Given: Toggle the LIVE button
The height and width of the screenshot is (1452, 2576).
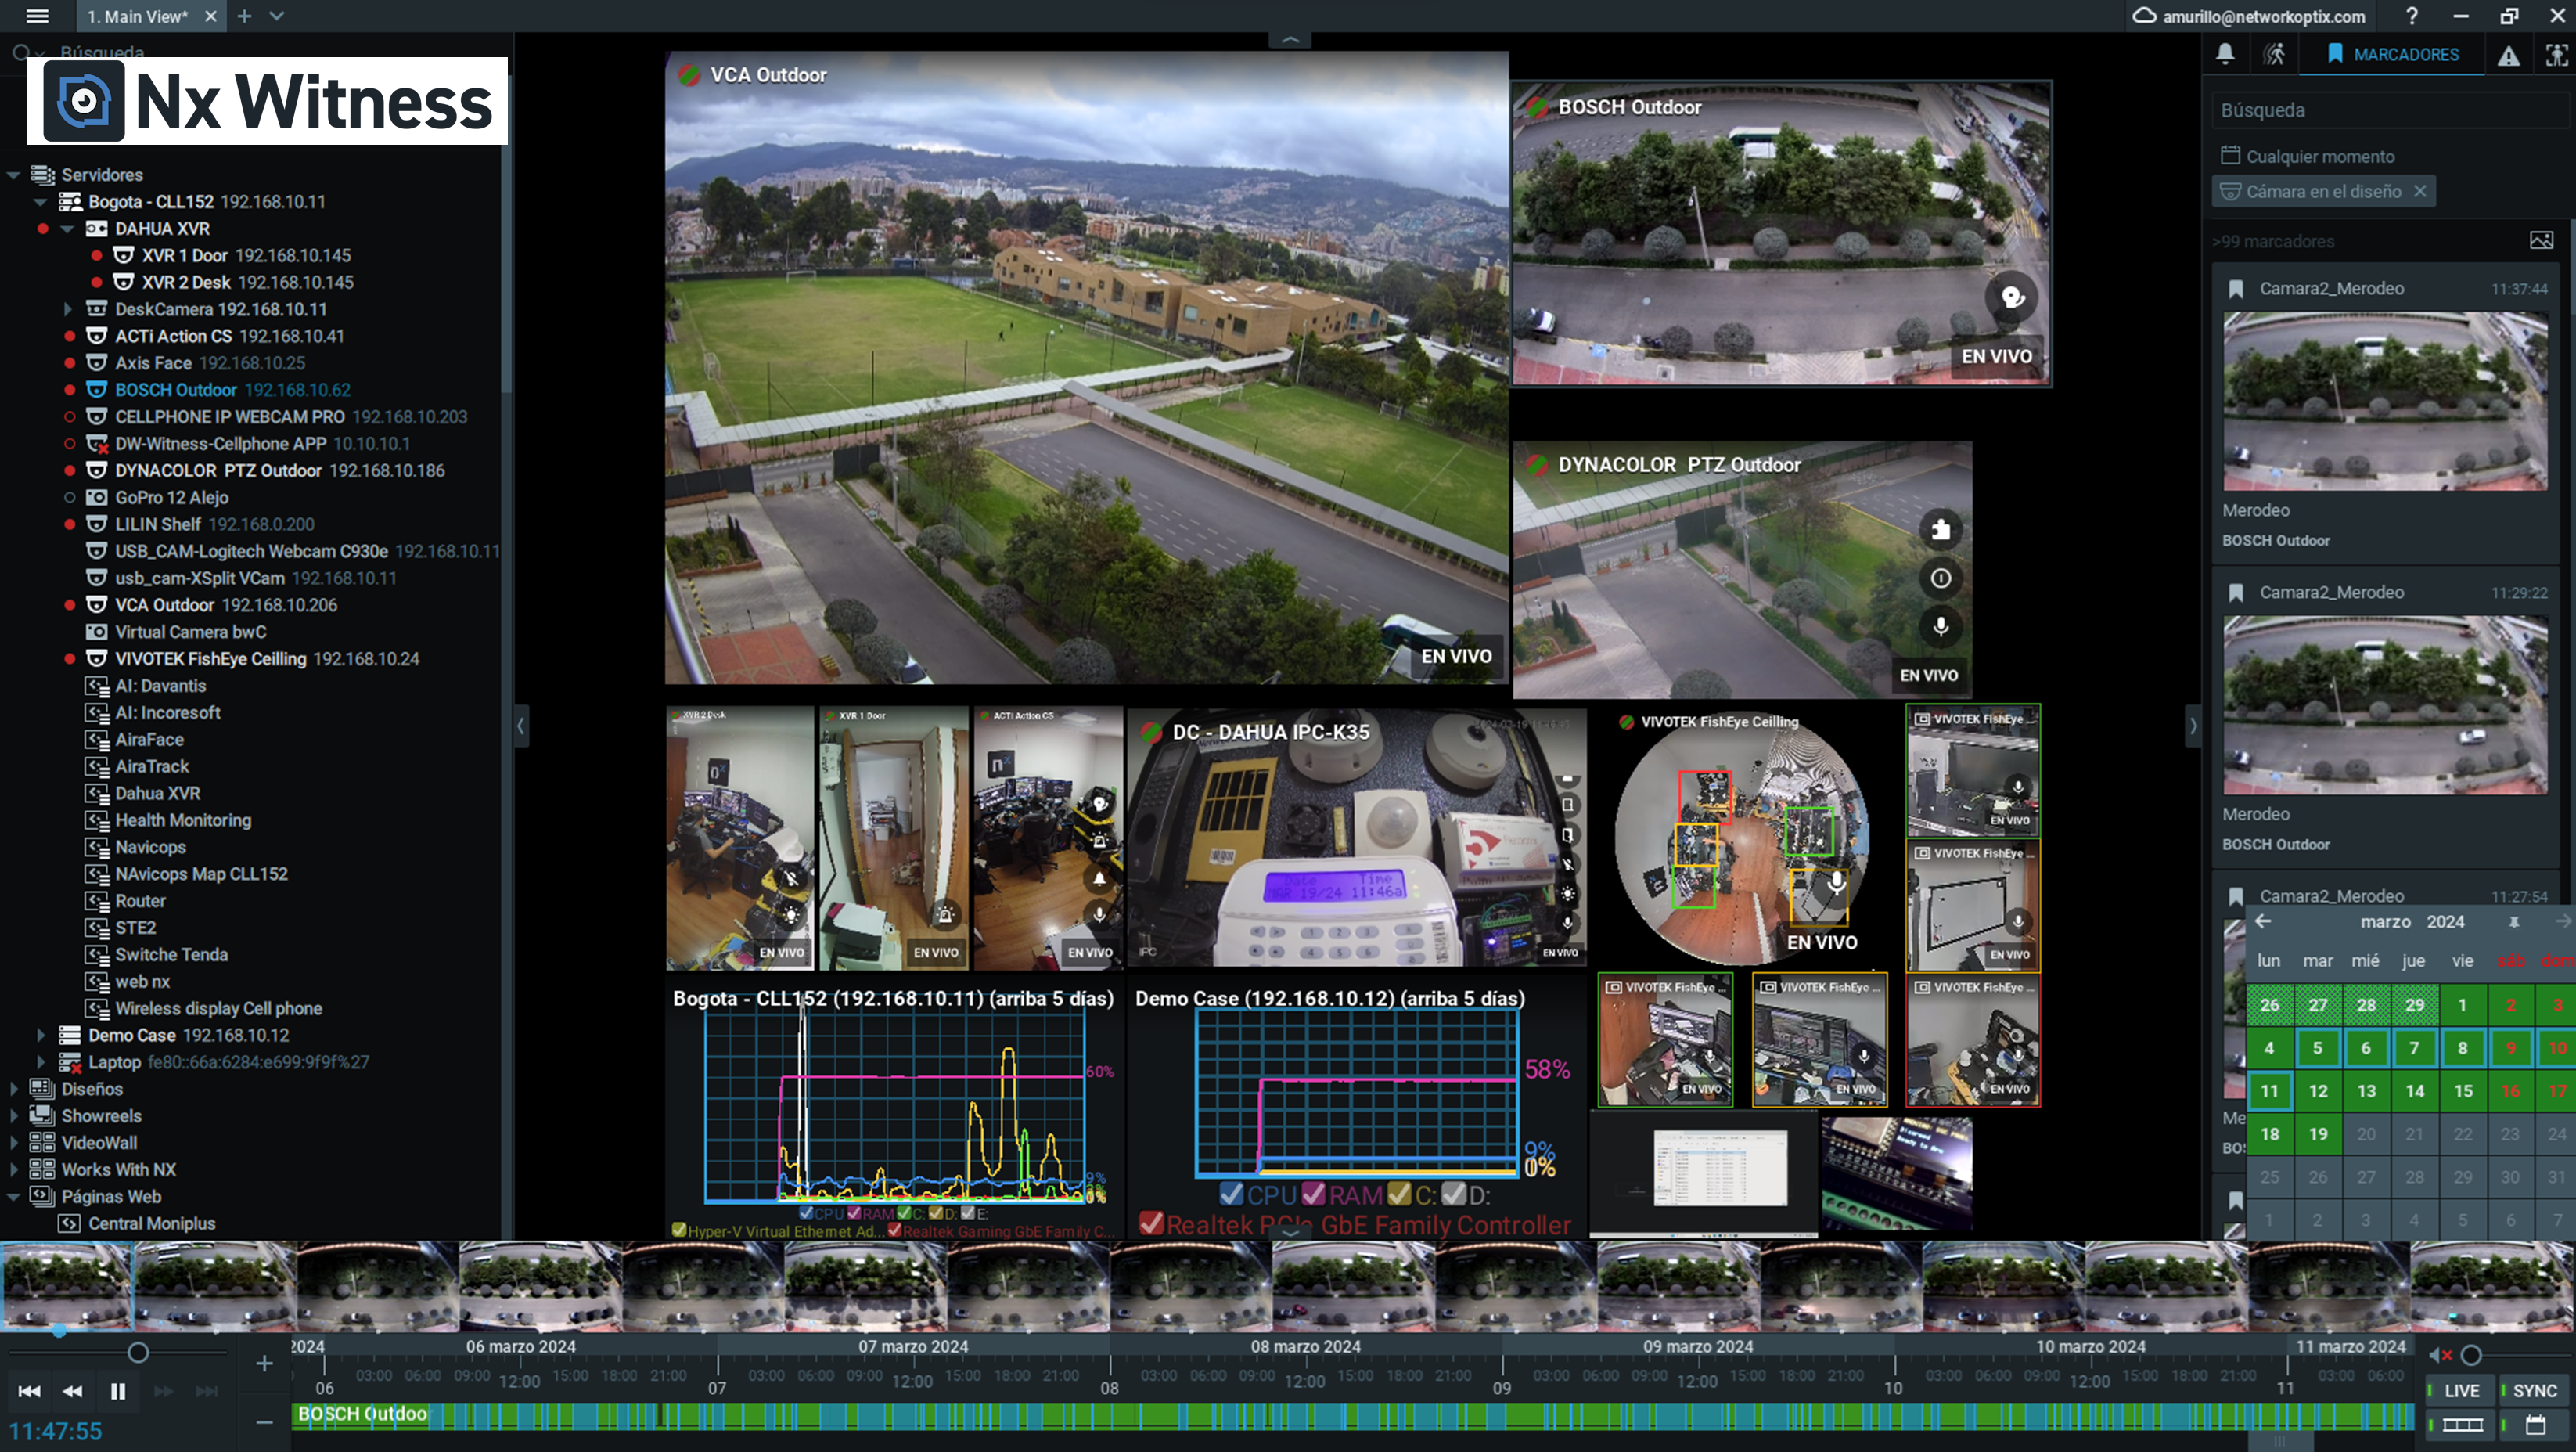Looking at the screenshot, I should [2461, 1391].
